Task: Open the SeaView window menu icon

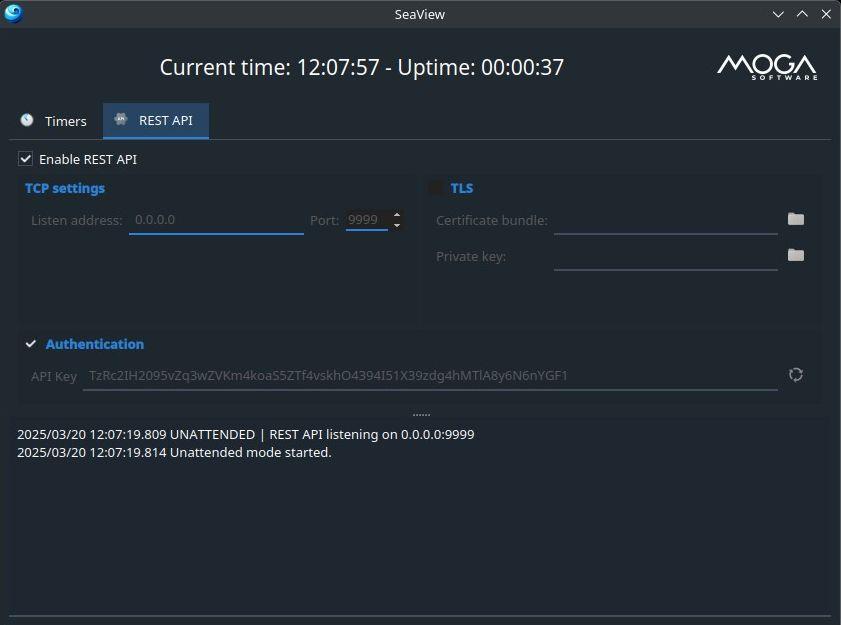Action: click(x=13, y=13)
